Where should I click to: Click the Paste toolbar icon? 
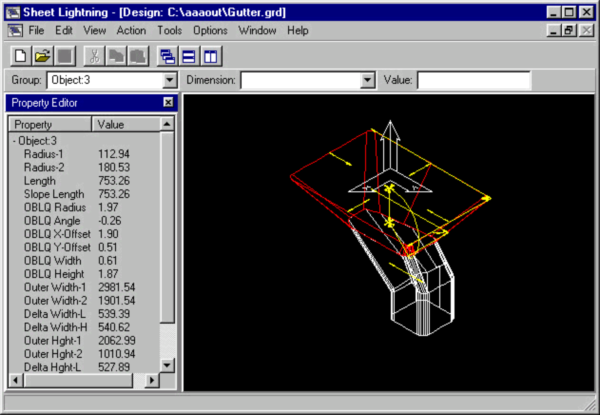click(x=138, y=56)
